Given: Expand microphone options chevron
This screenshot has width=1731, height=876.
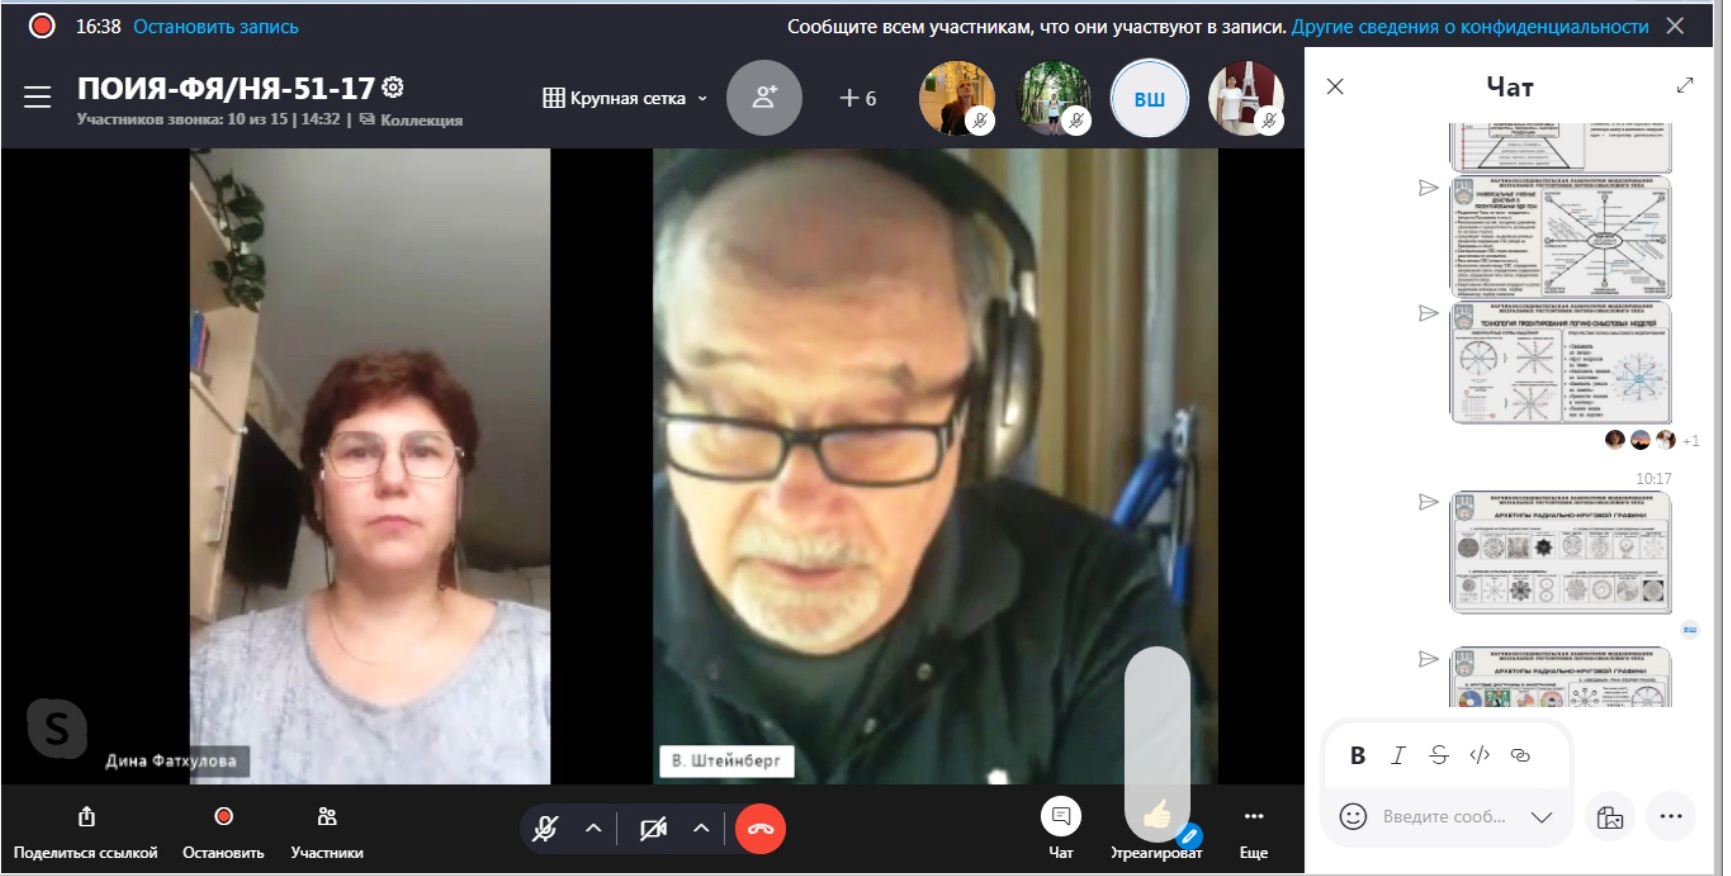Looking at the screenshot, I should coord(594,829).
